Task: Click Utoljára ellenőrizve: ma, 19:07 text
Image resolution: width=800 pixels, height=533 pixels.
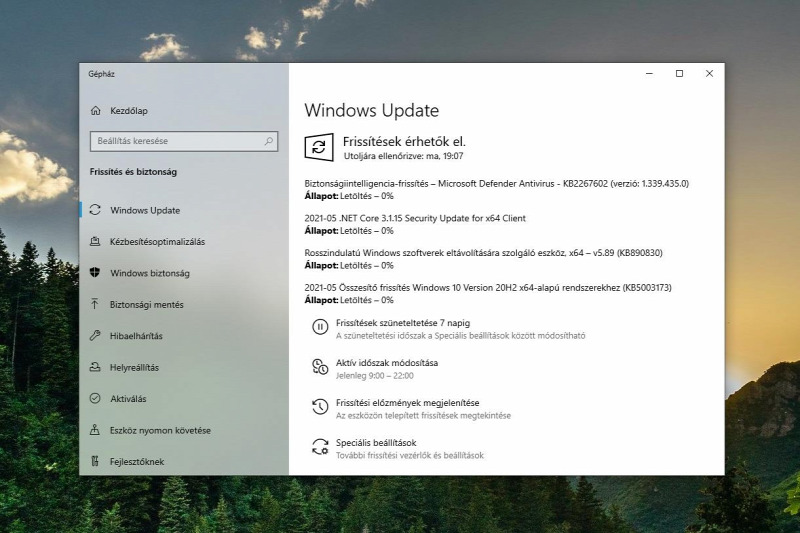Action: [403, 156]
